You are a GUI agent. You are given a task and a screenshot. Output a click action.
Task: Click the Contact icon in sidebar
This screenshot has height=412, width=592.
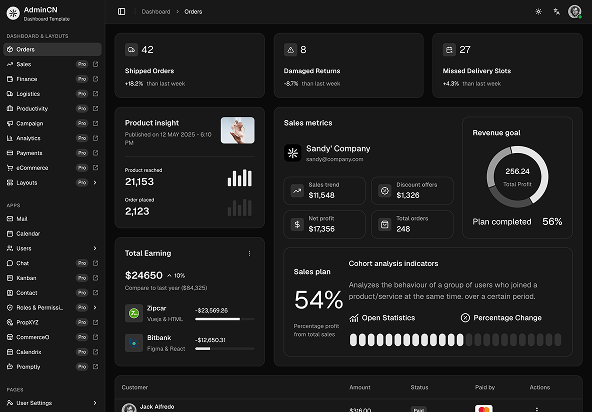pyautogui.click(x=10, y=293)
